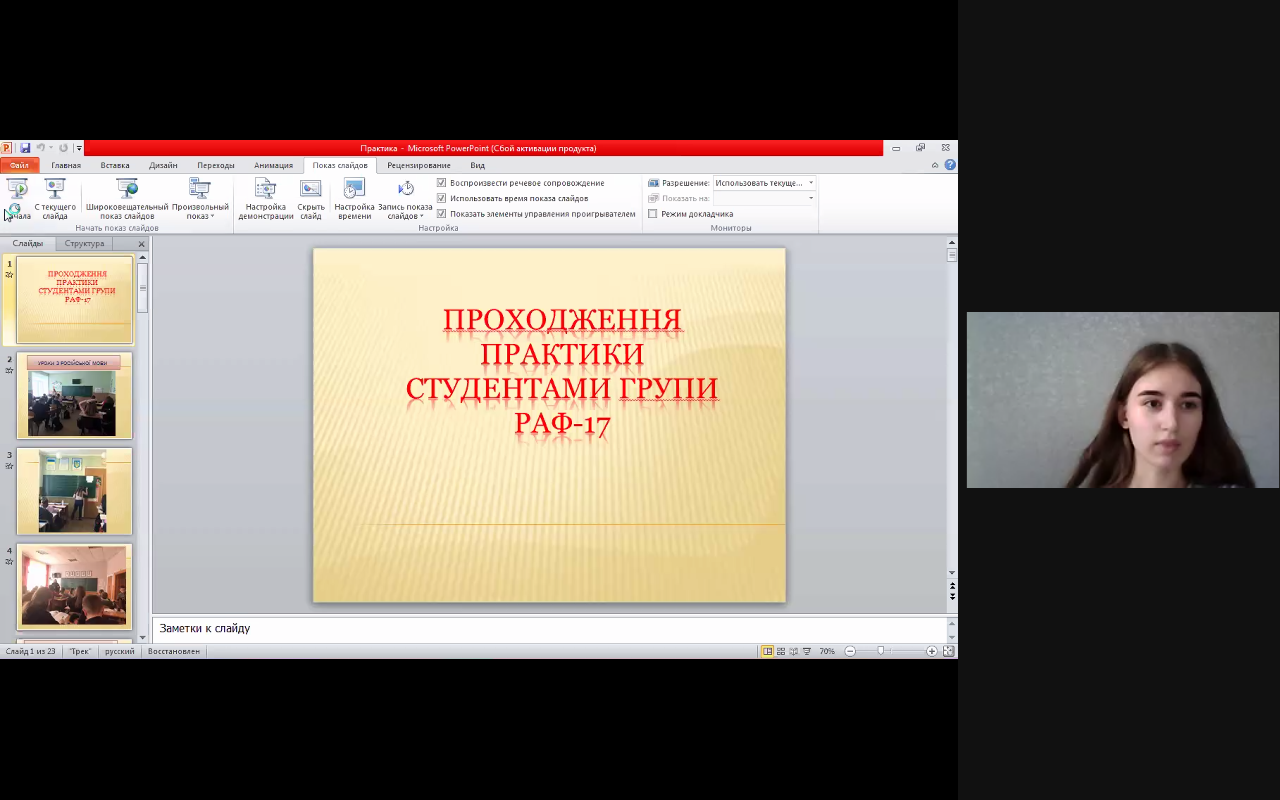Switch to the Structure (Структура) pane tab
The width and height of the screenshot is (1280, 800).
(84, 244)
